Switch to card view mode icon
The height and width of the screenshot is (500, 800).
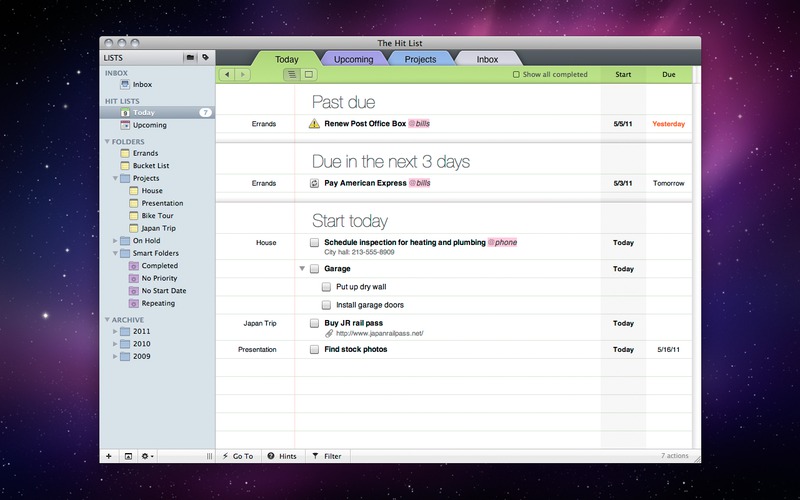click(309, 74)
